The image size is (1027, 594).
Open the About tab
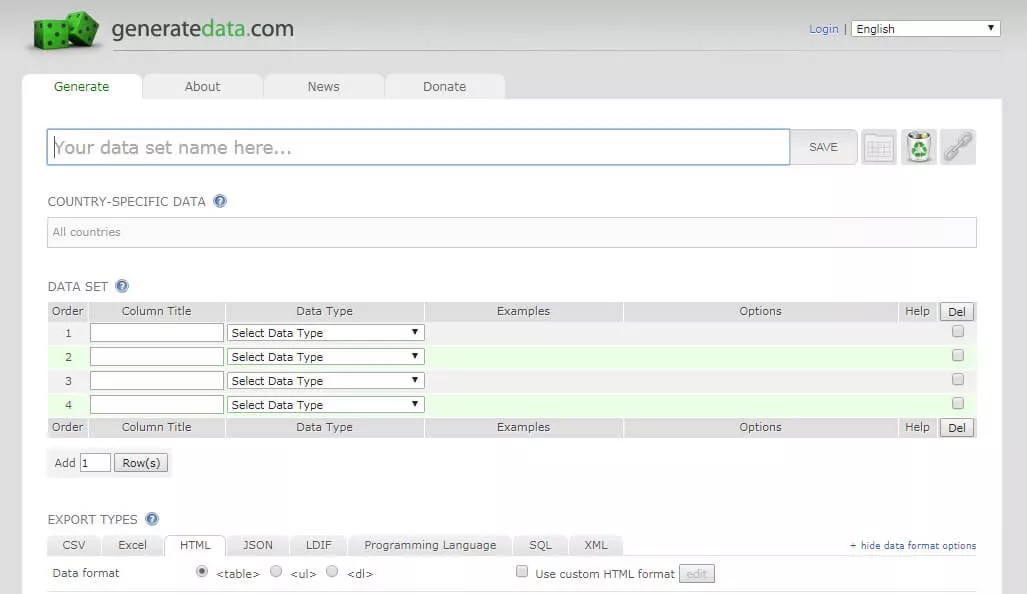(202, 86)
